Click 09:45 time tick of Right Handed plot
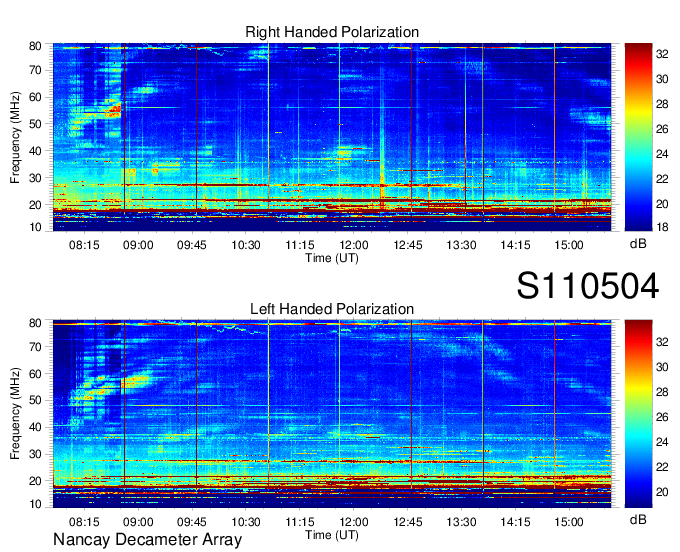 pyautogui.click(x=192, y=245)
